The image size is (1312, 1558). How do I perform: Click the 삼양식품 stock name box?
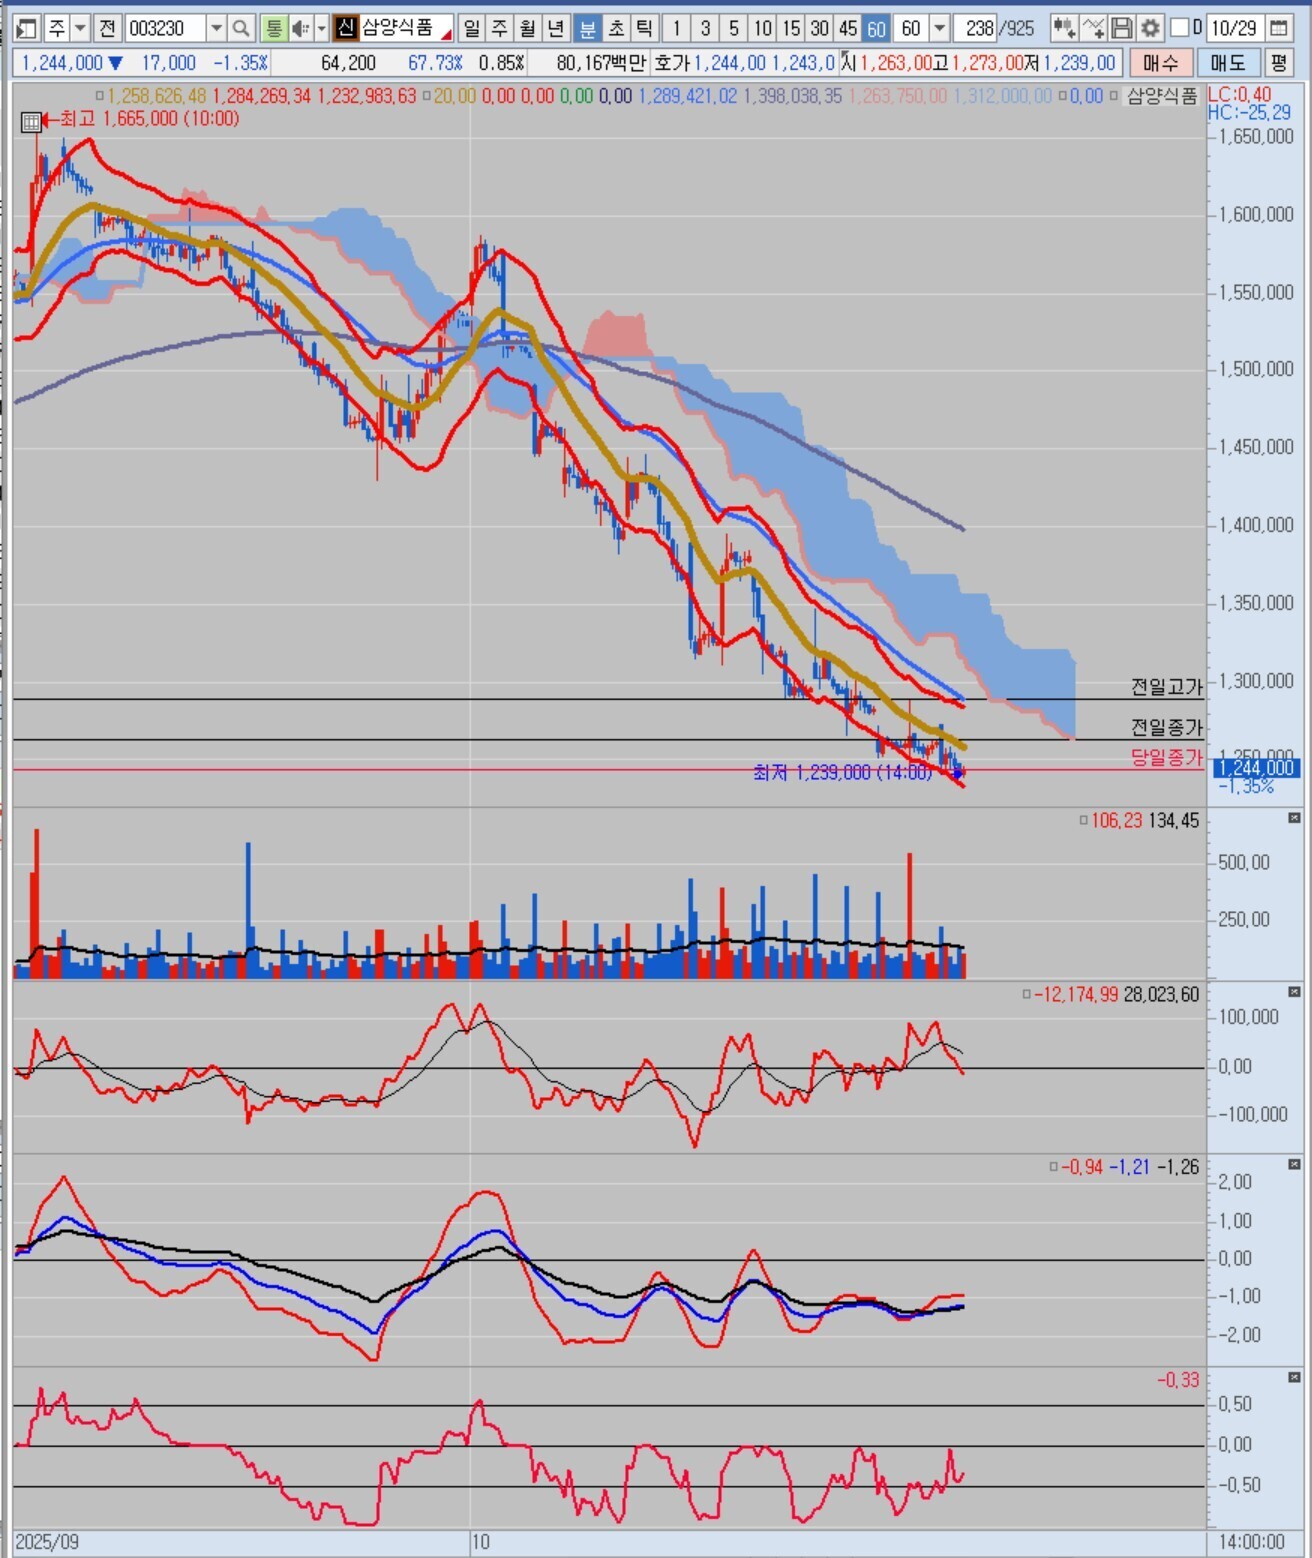[405, 28]
